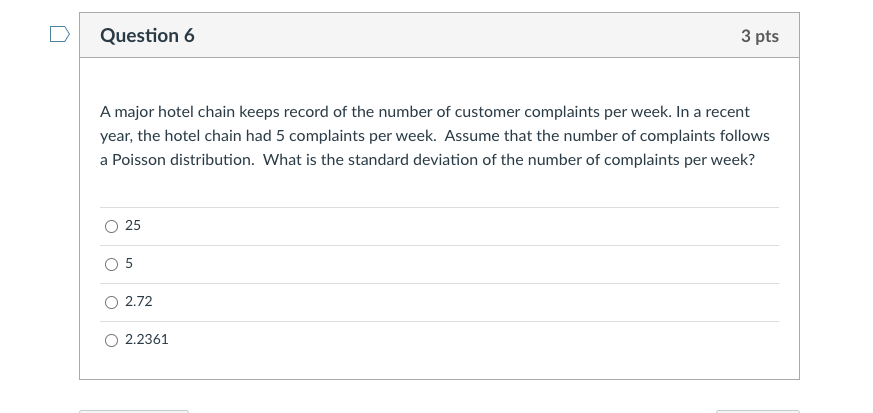The image size is (873, 413).
Task: Mark the 2.2361 radio button
Action: pyautogui.click(x=111, y=340)
